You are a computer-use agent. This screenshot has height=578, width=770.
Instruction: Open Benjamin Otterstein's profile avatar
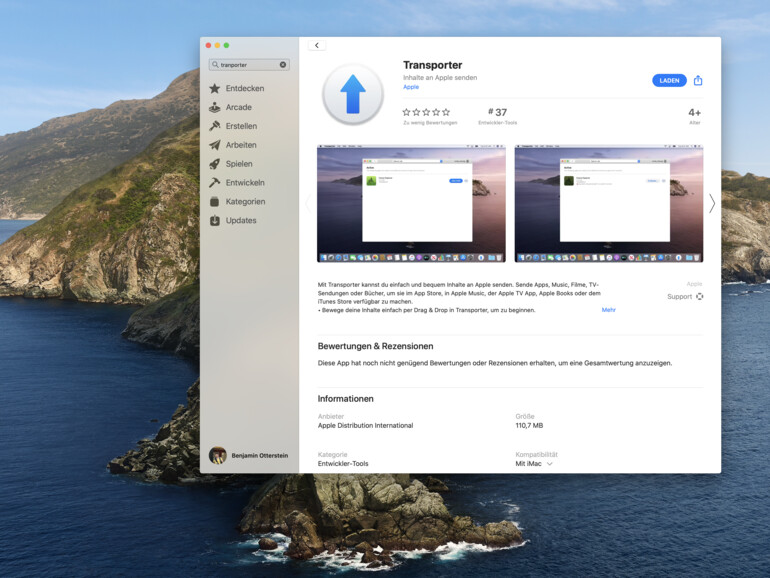point(218,455)
